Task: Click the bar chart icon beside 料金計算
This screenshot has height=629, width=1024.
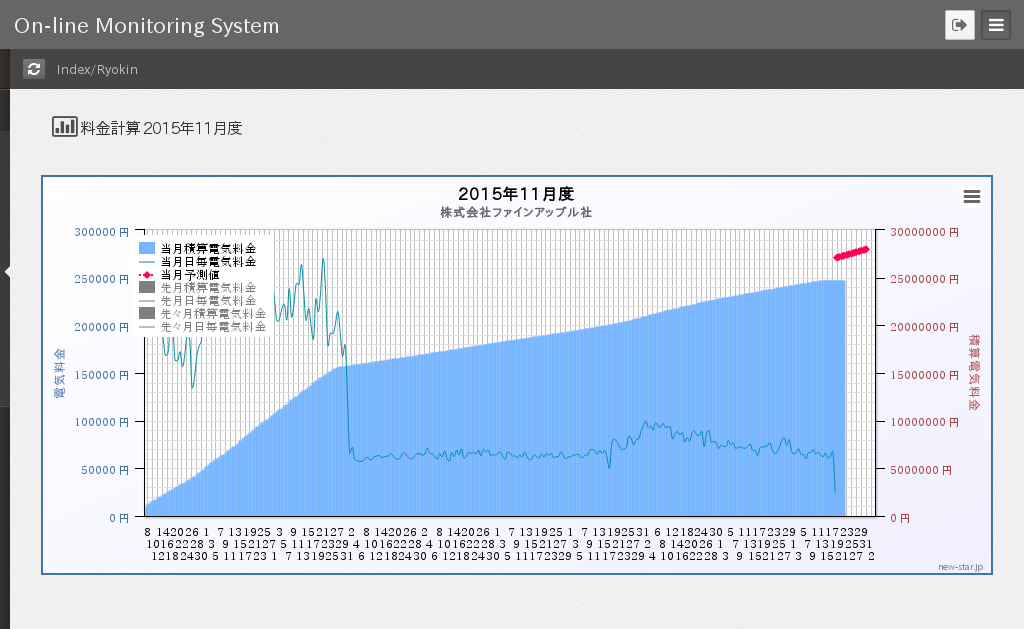Action: [64, 127]
